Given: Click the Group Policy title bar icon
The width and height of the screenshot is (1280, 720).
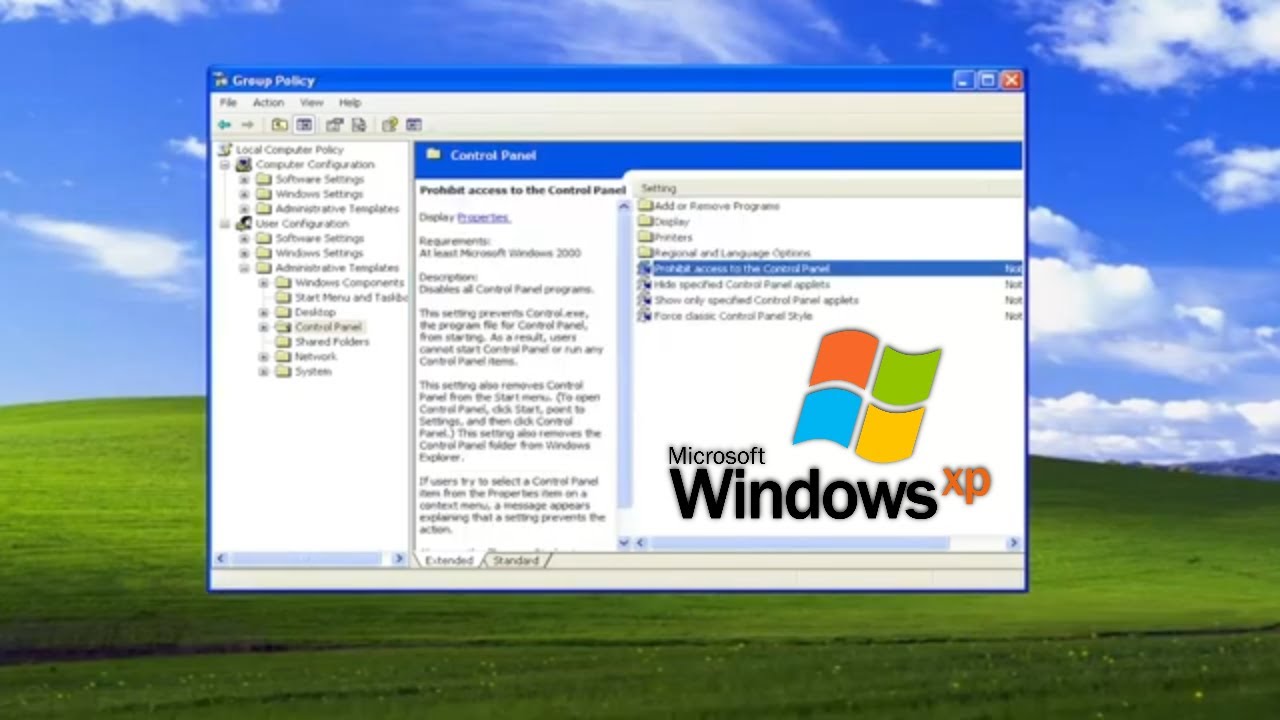Looking at the screenshot, I should pos(222,81).
